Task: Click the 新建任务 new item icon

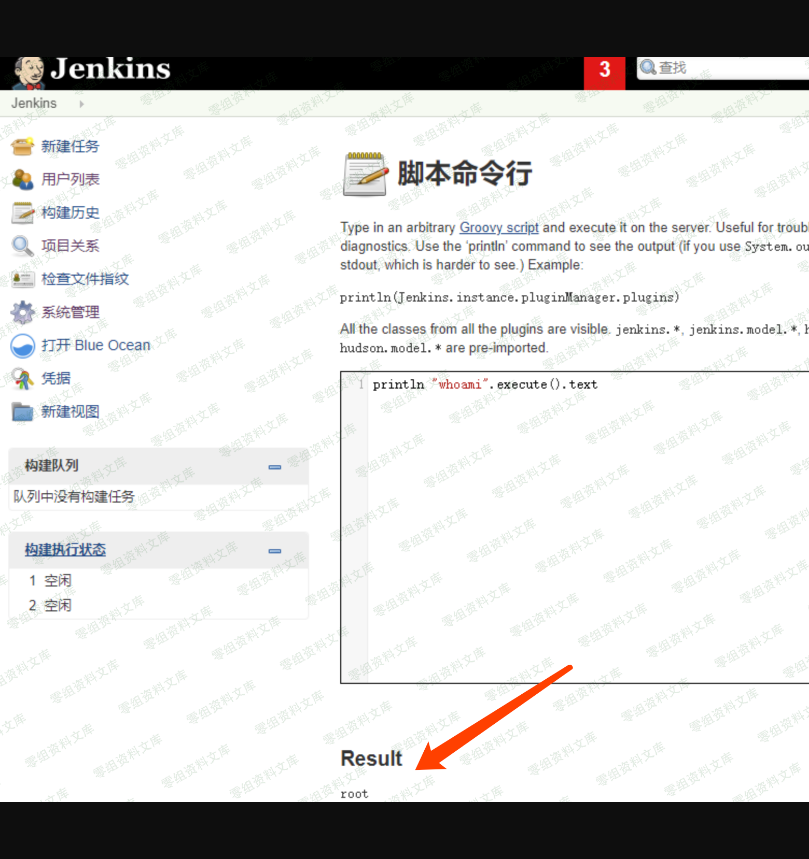Action: pyautogui.click(x=22, y=146)
